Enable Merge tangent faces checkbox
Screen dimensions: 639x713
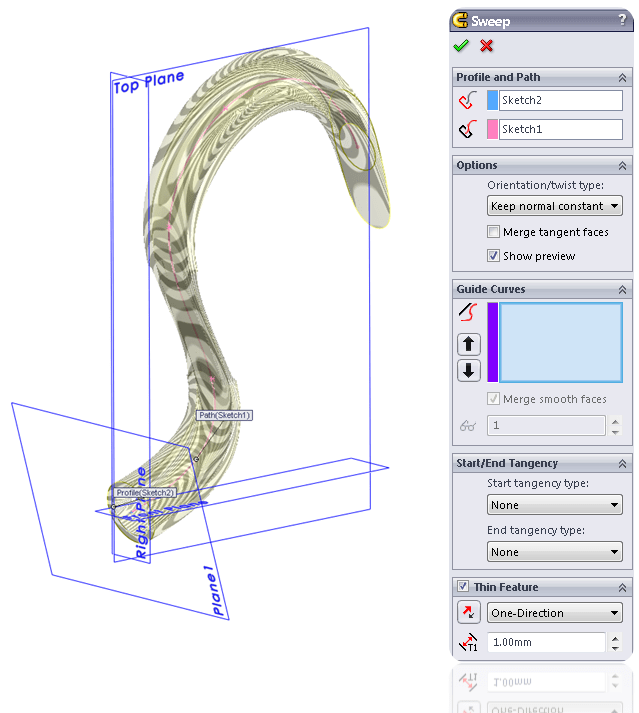(x=493, y=232)
